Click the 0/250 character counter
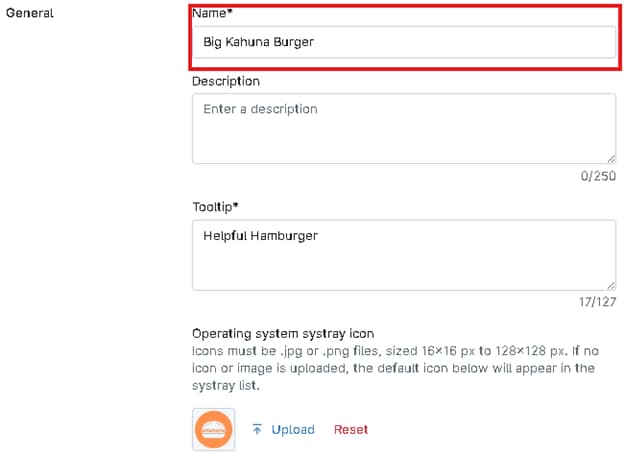 click(599, 176)
